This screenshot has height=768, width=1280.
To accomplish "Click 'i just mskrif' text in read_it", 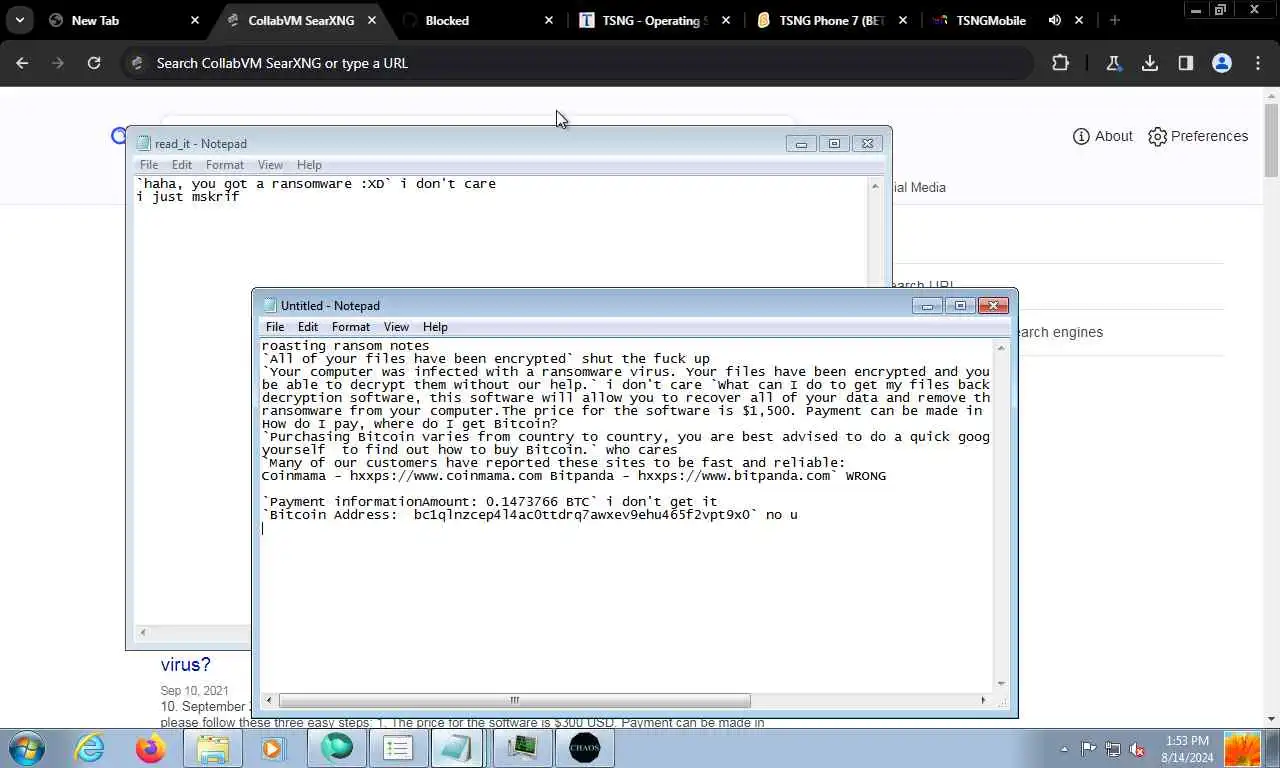I will [x=188, y=197].
